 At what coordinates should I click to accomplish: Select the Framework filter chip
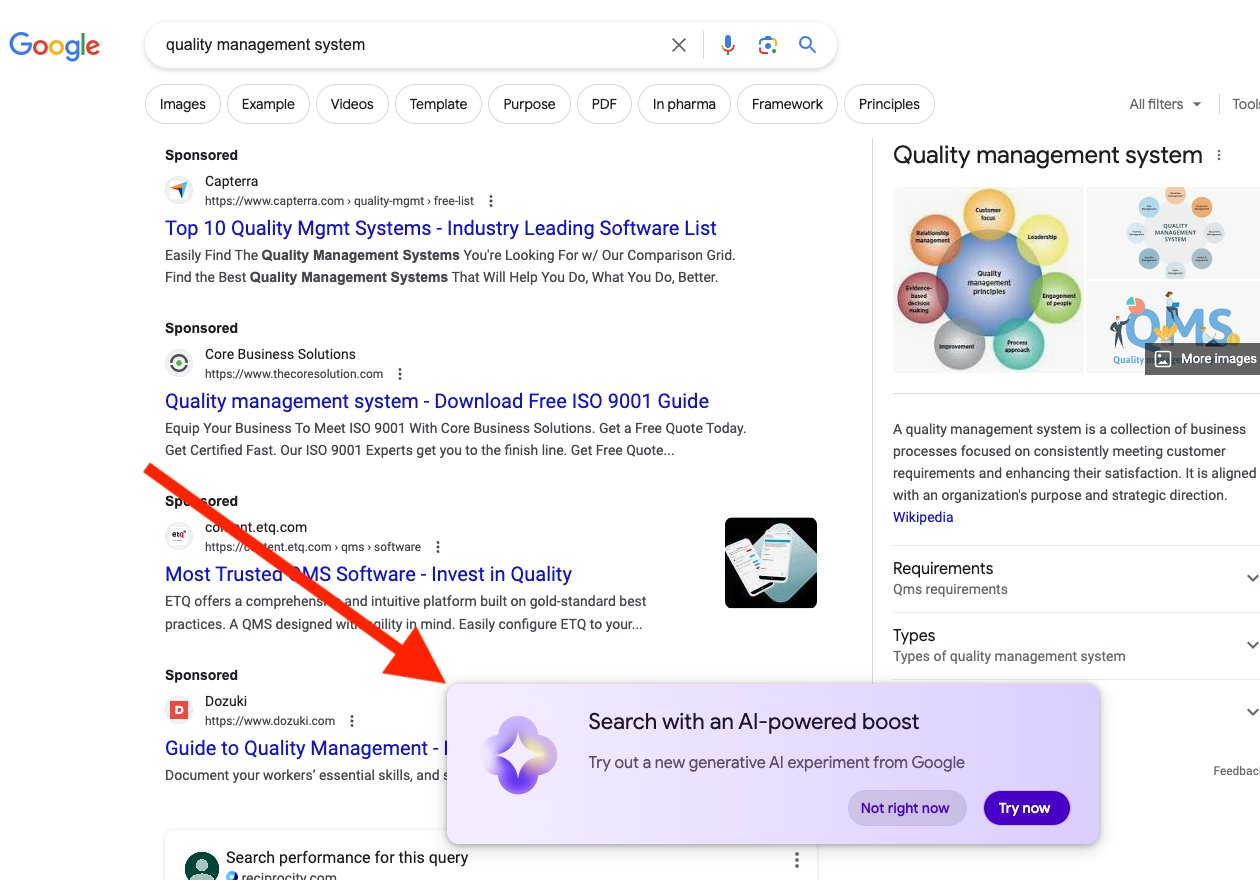click(x=787, y=104)
